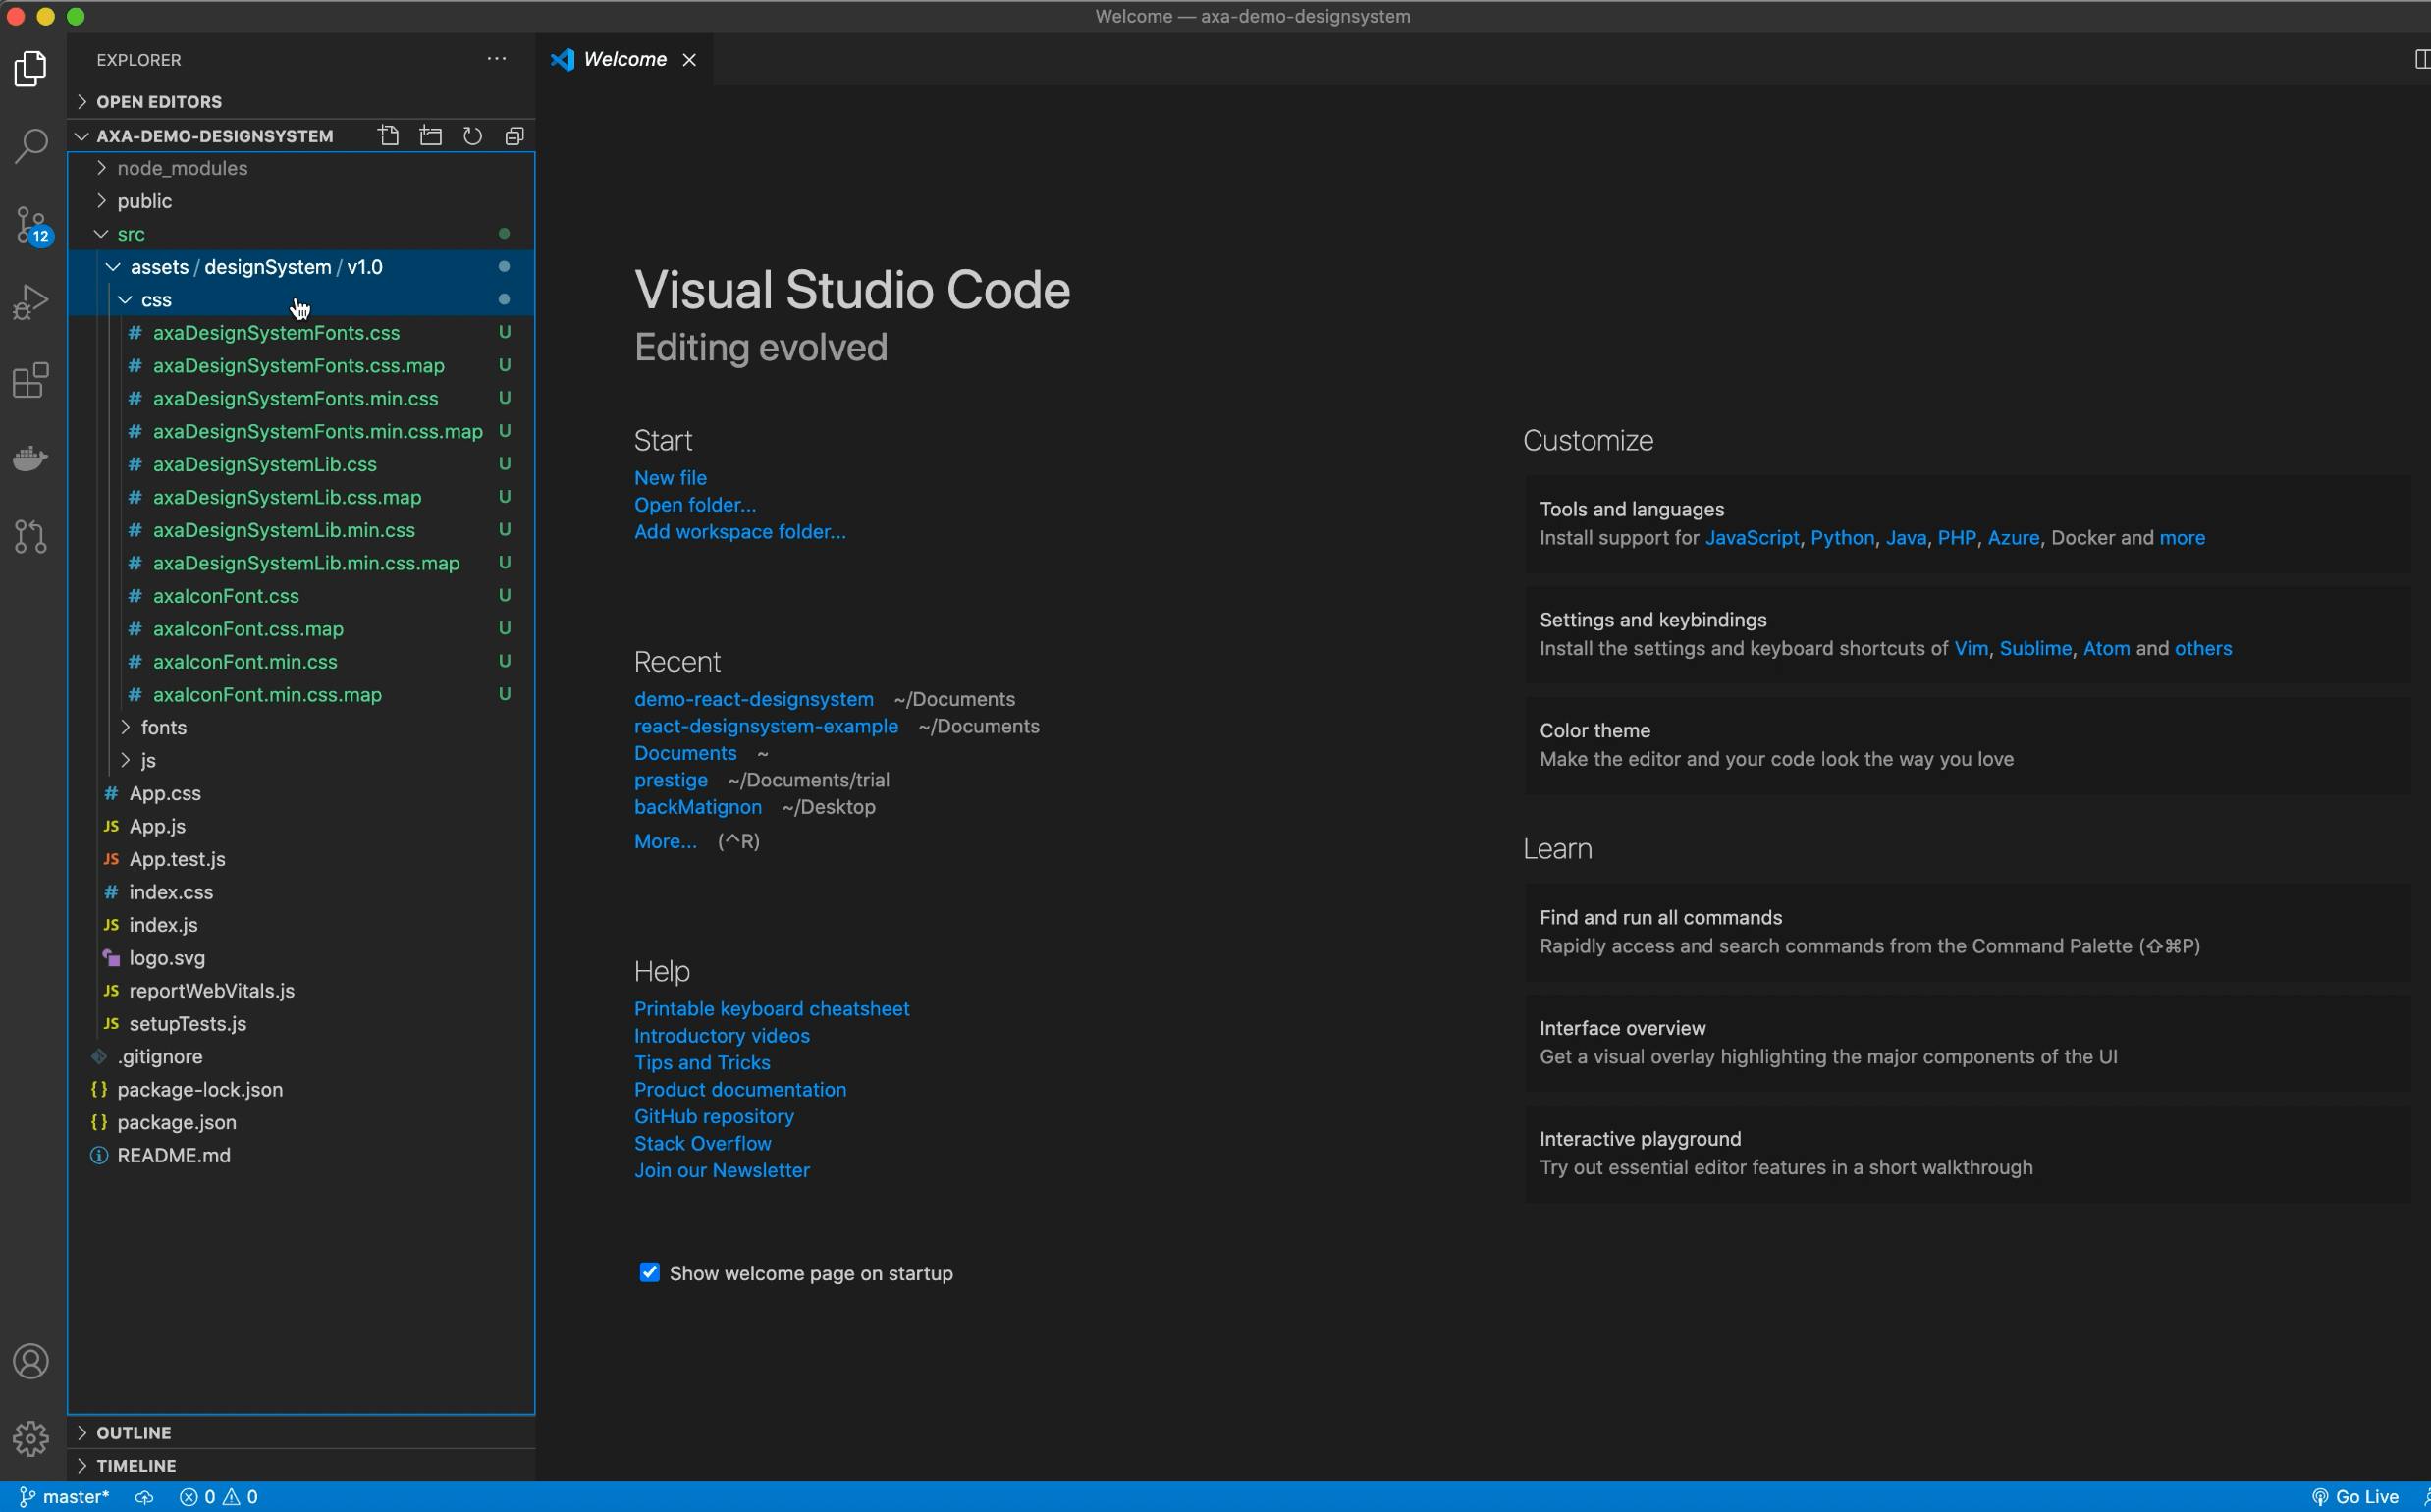2431x1512 pixels.
Task: Select the Welcome tab
Action: point(624,60)
